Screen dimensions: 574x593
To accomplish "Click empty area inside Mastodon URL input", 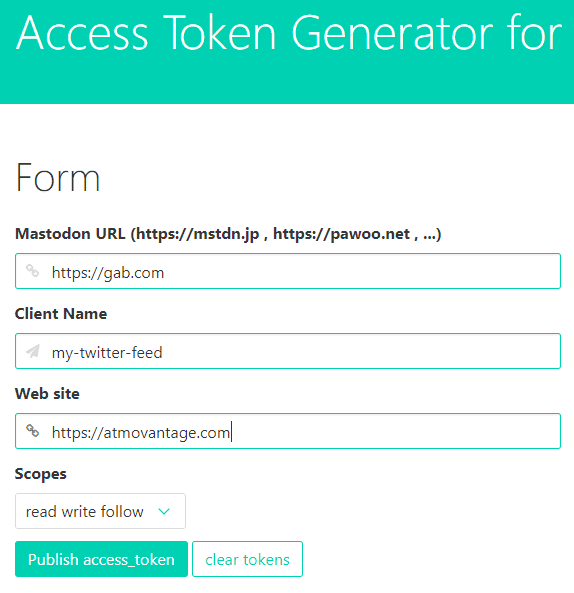I will pos(361,271).
